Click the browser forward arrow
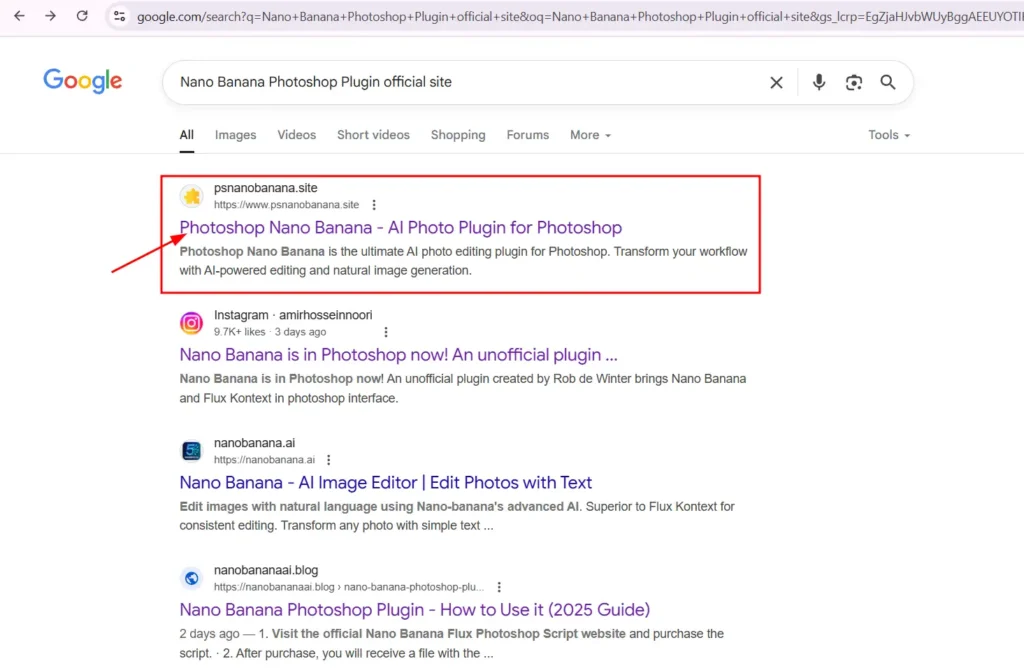Screen dimensions: 1024x668 pyautogui.click(x=50, y=16)
